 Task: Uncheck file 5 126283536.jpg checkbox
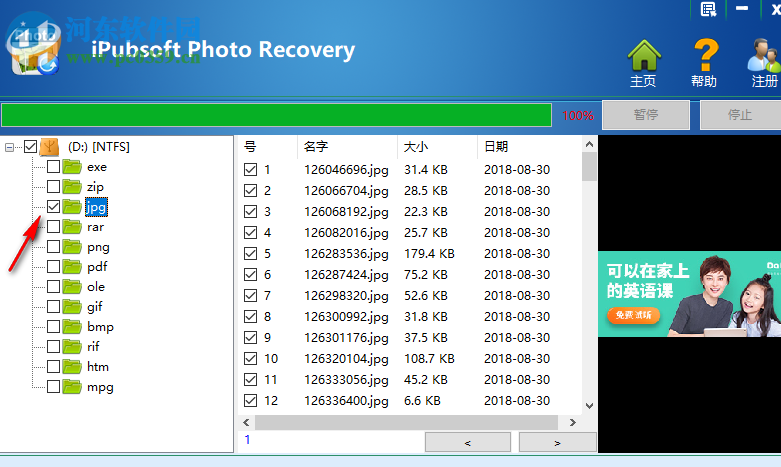click(x=251, y=253)
